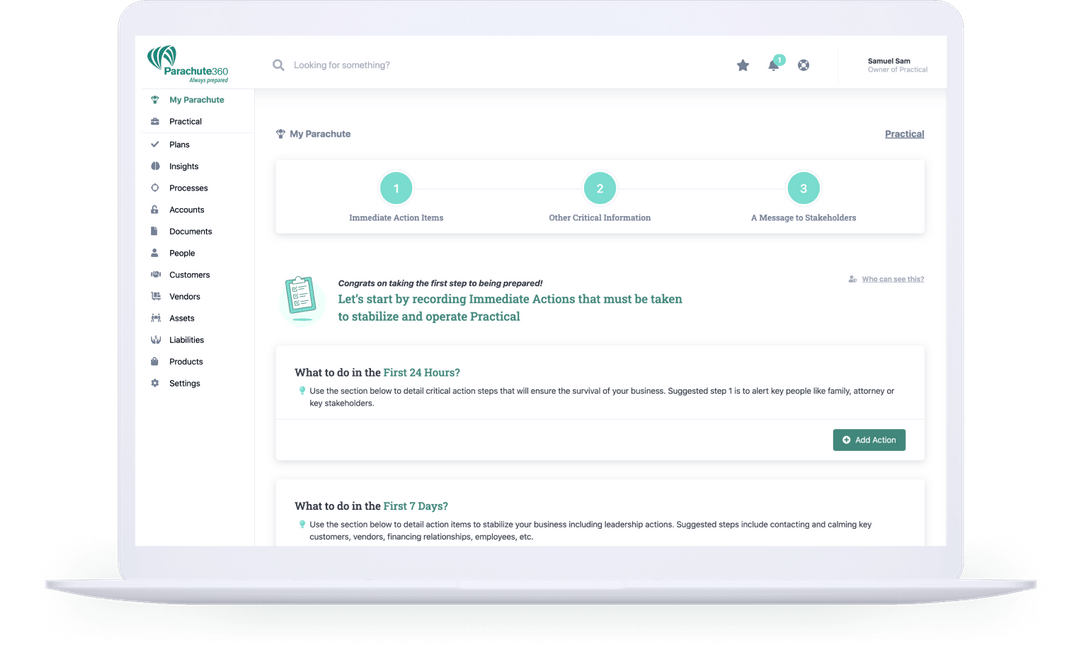This screenshot has height=648, width=1080.
Task: Open the notifications bell icon
Action: tap(773, 65)
